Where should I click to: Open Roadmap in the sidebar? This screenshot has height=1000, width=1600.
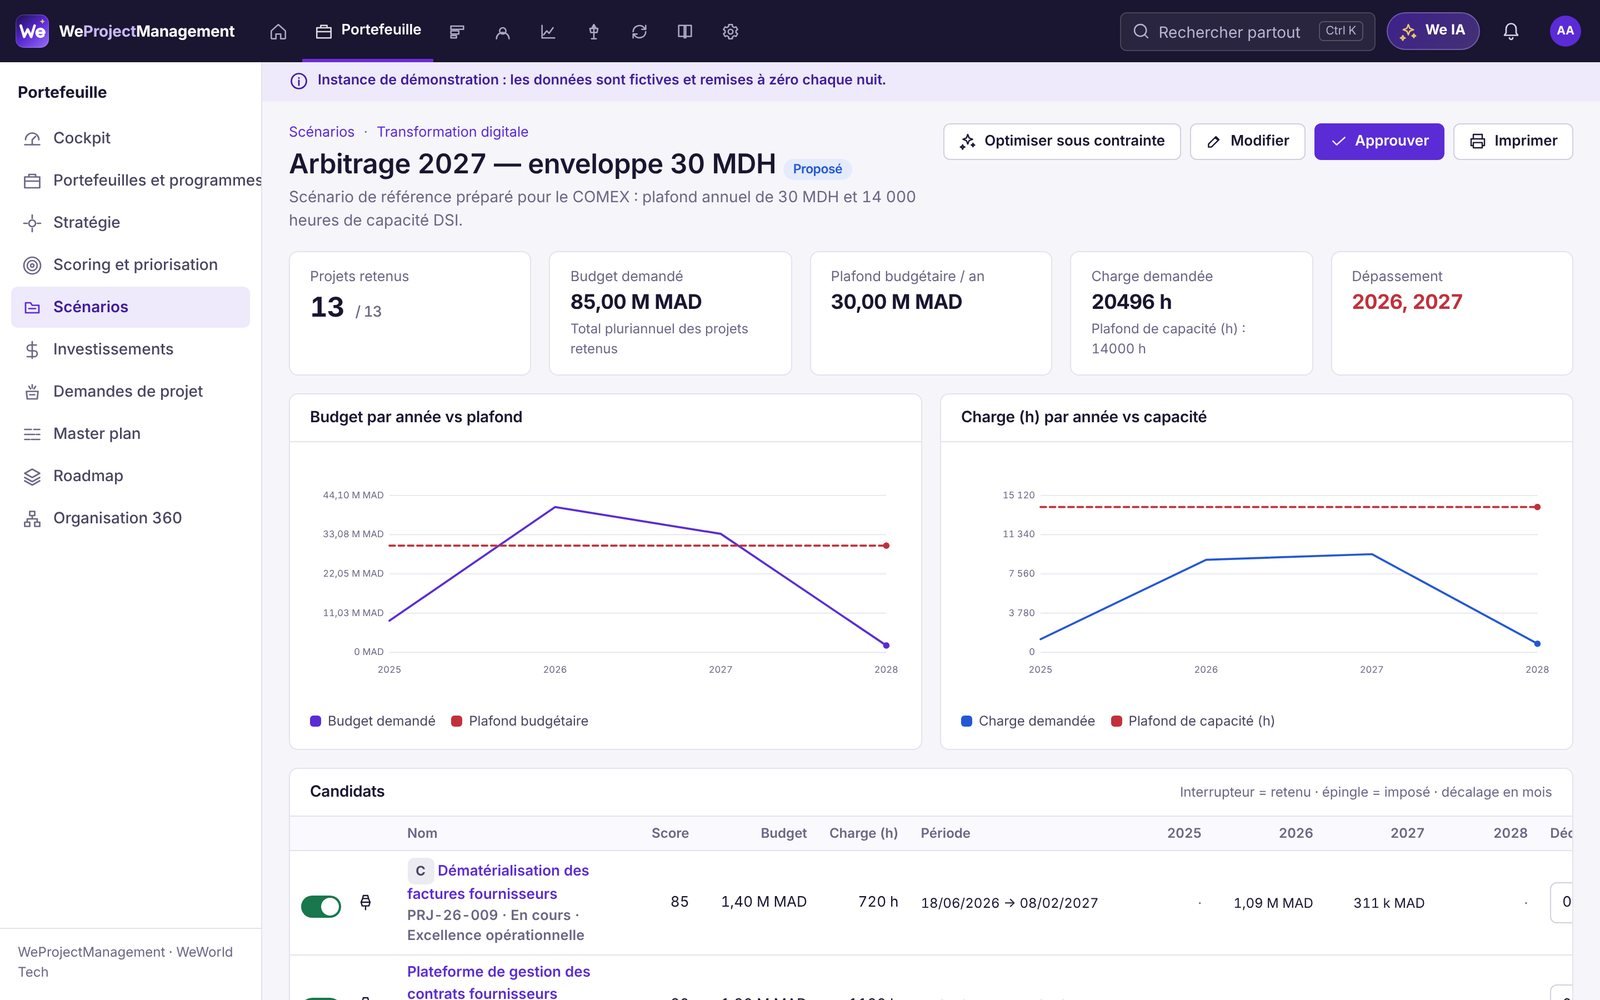click(x=130, y=476)
